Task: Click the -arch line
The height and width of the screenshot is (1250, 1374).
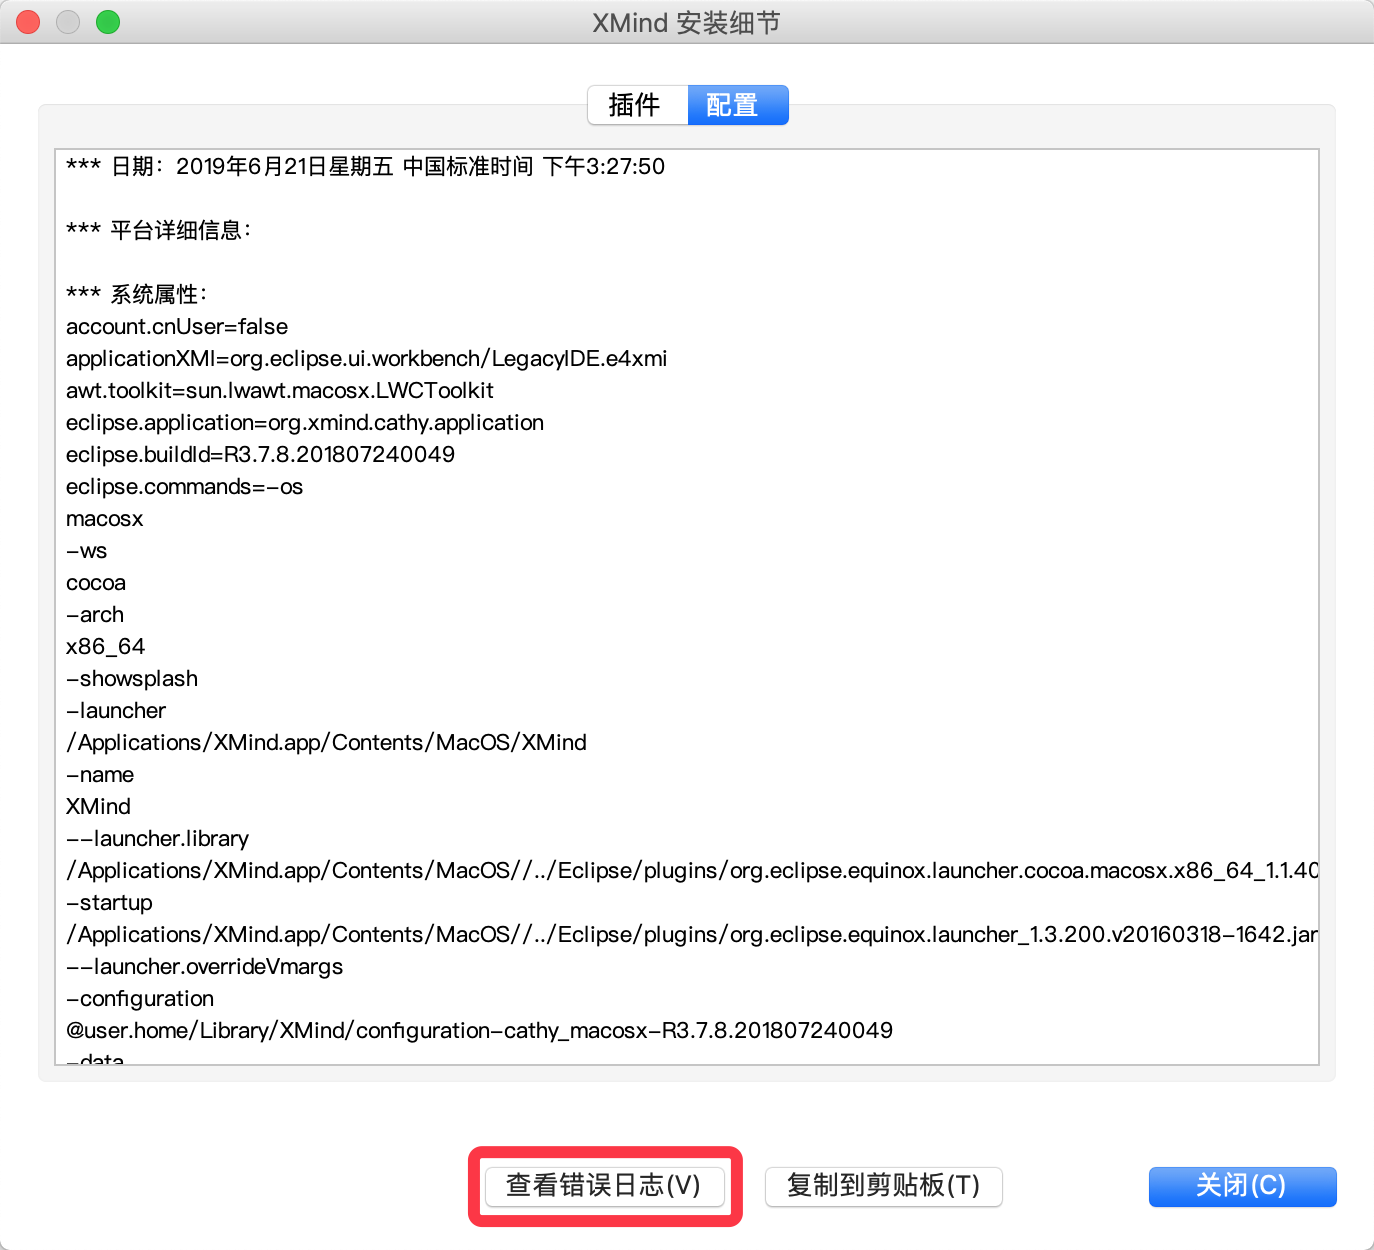Action: click(95, 615)
